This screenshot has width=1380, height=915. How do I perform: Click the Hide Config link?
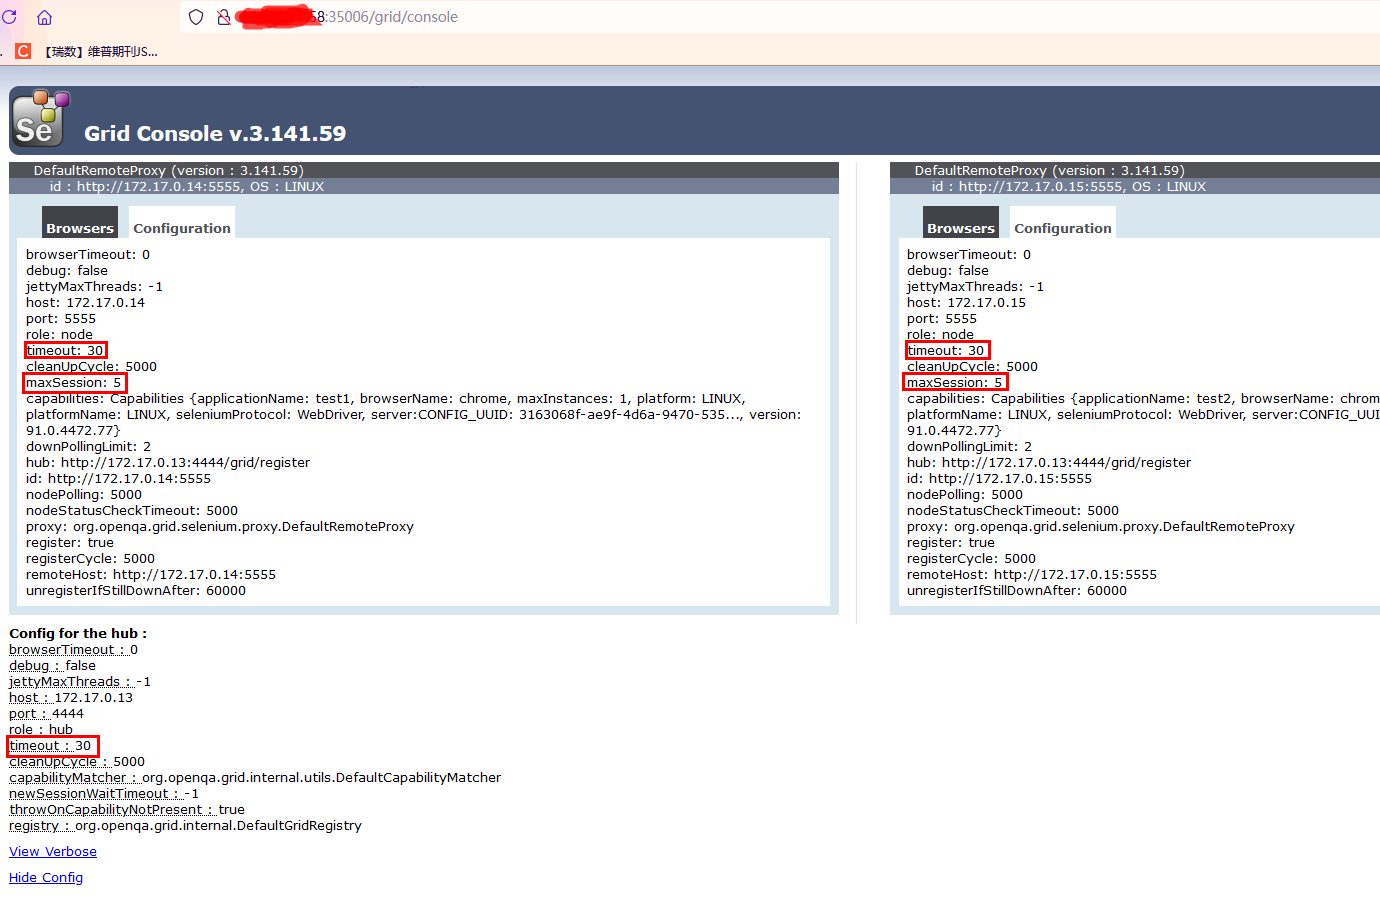coord(46,878)
